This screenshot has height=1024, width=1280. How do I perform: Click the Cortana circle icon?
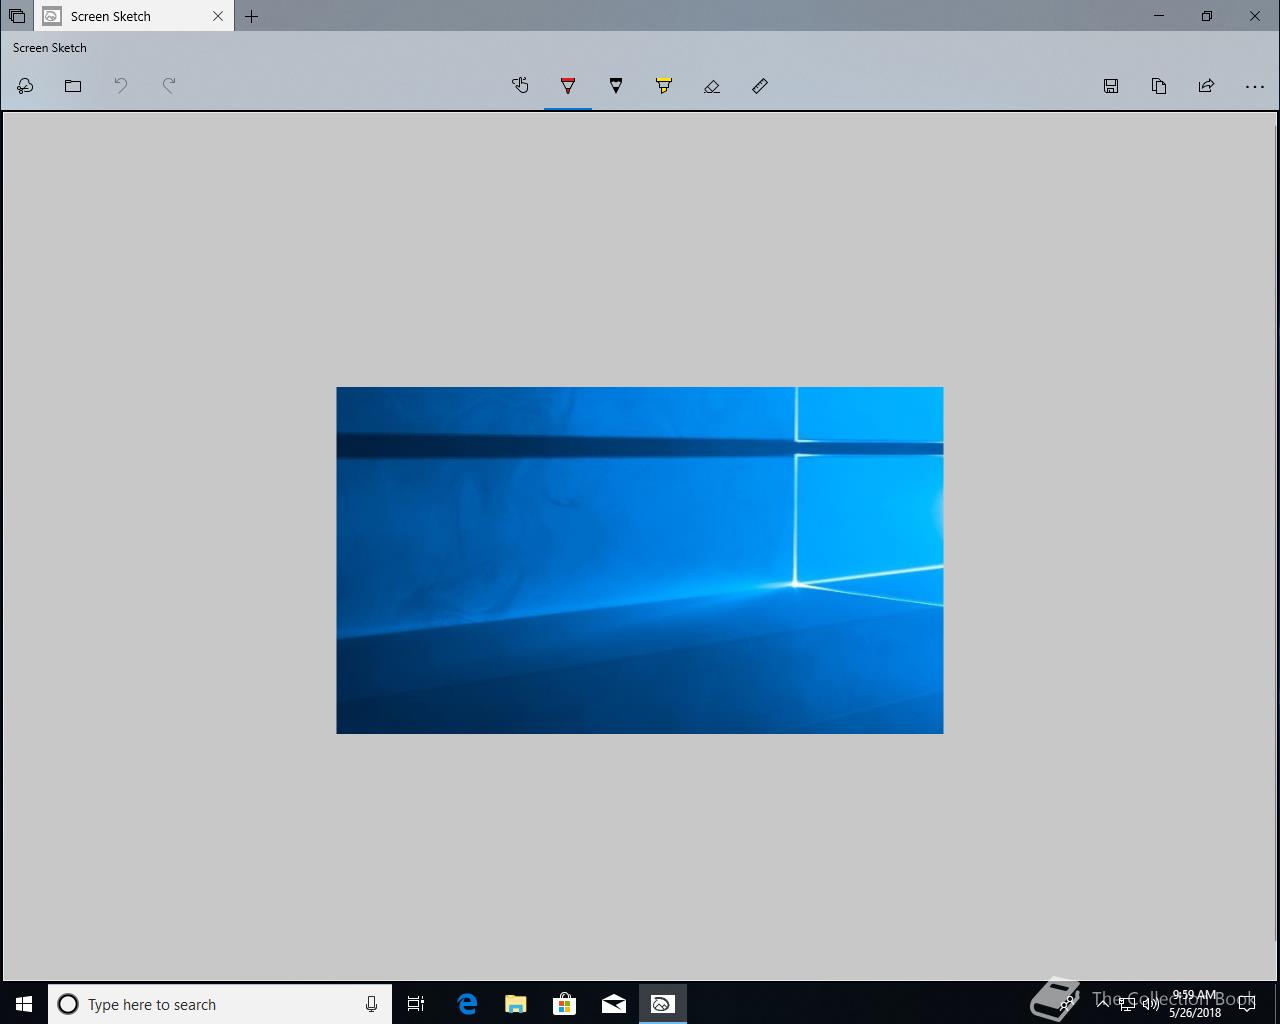pyautogui.click(x=68, y=1004)
